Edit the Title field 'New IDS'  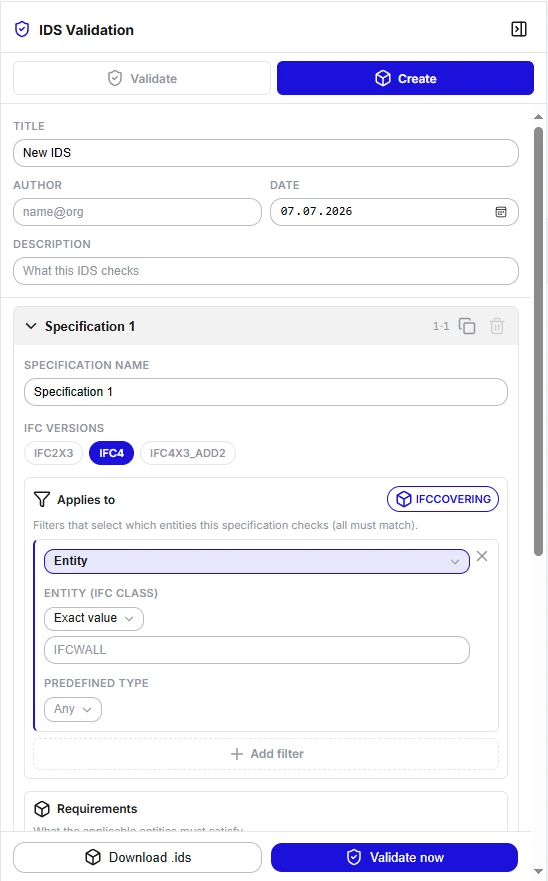[x=266, y=153]
